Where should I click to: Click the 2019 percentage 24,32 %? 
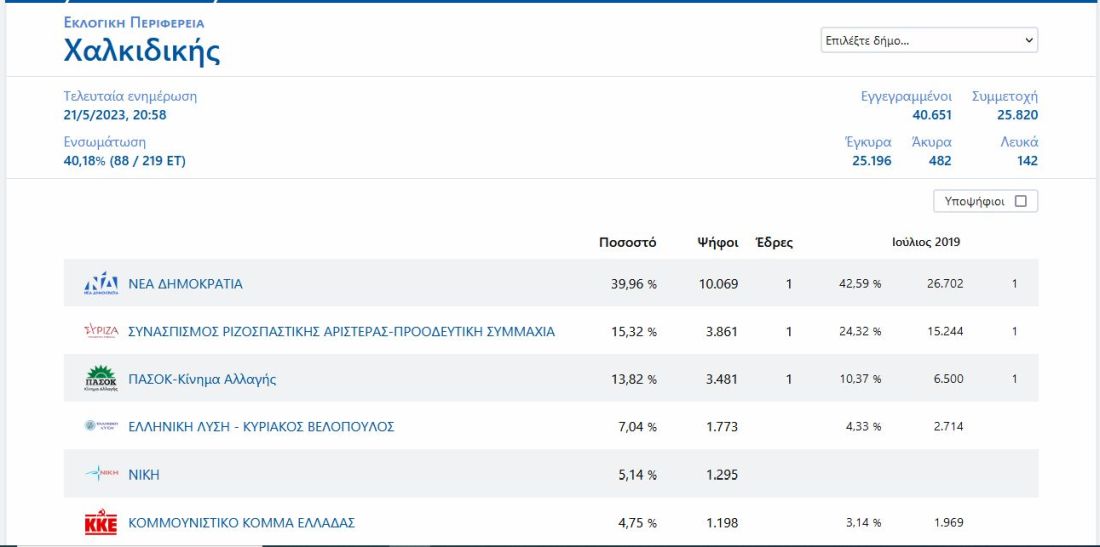pos(860,332)
